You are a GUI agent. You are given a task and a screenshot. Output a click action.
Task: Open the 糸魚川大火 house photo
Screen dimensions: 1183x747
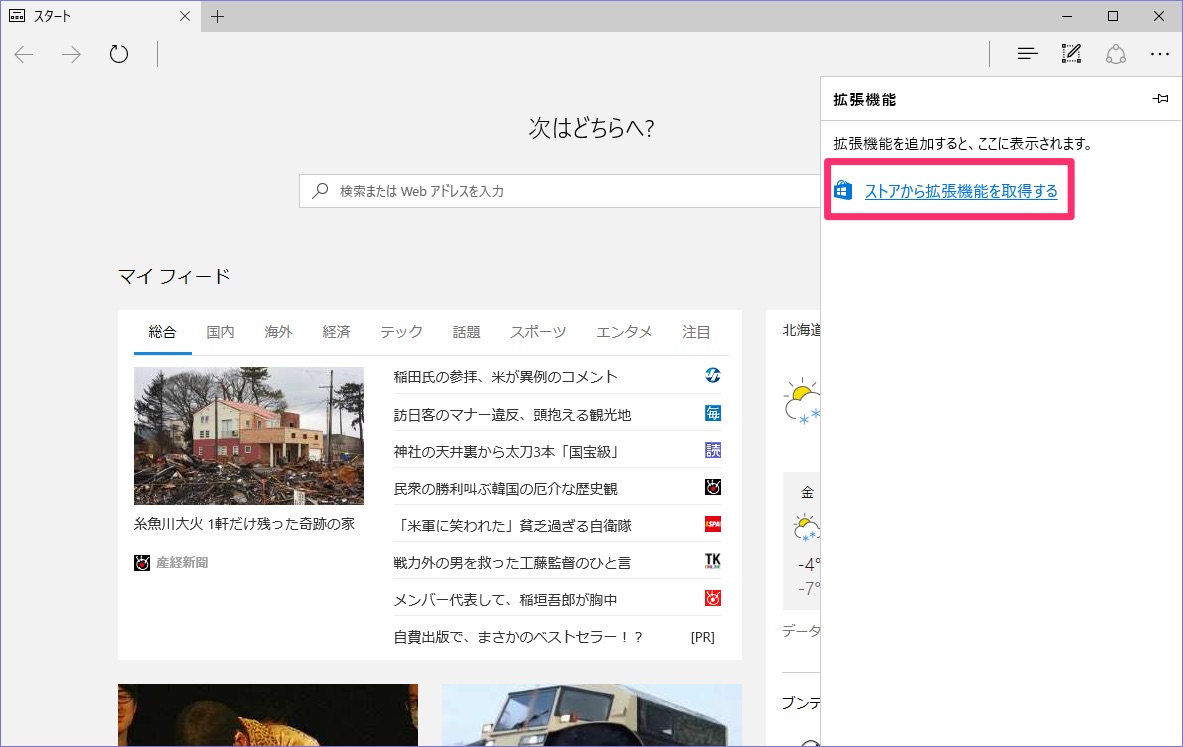click(x=249, y=435)
